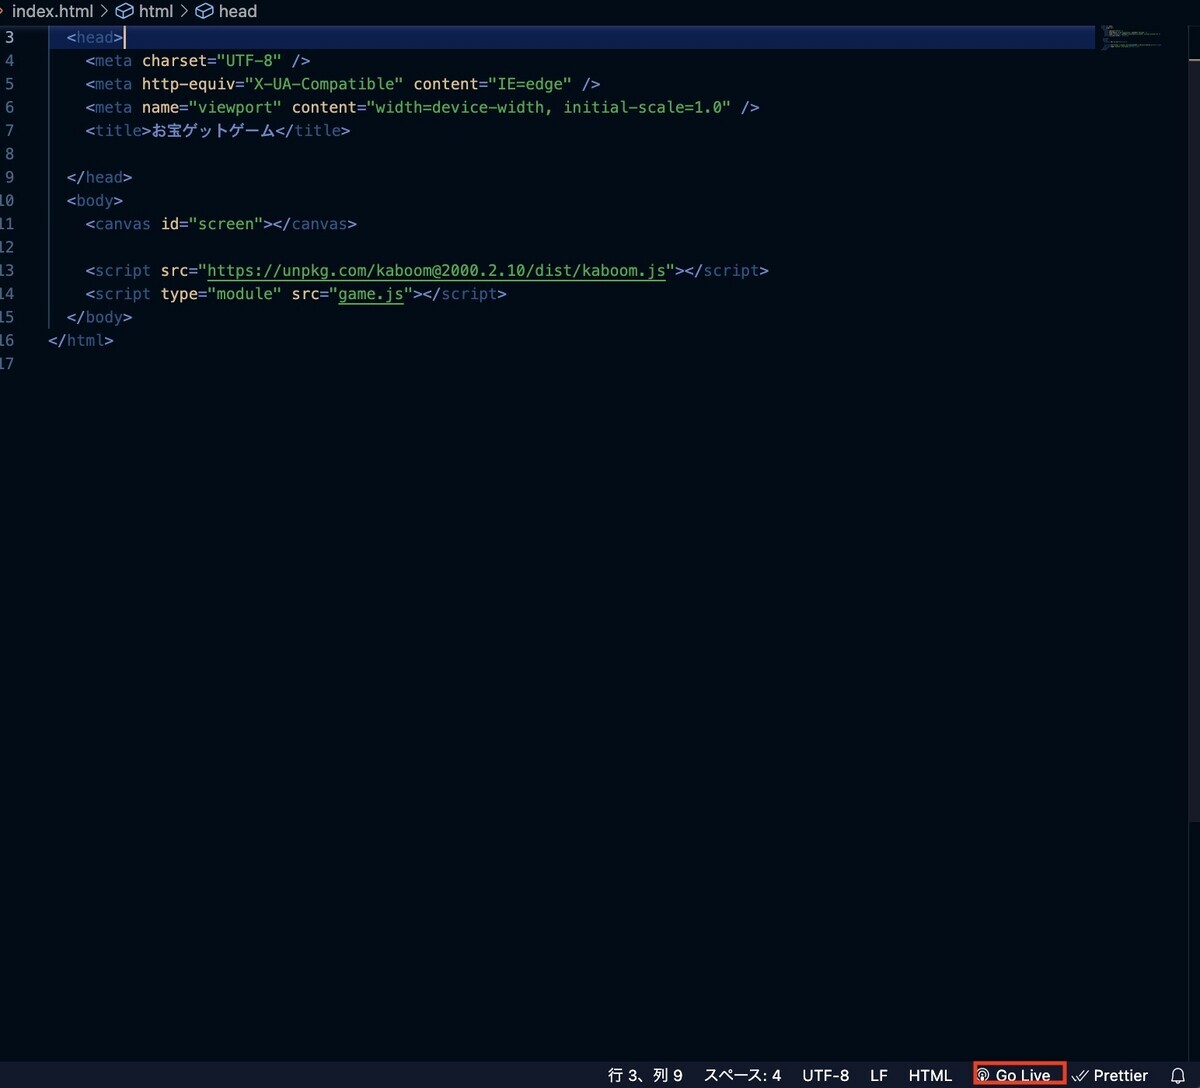The height and width of the screenshot is (1088, 1200).
Task: Click the Prettier double-check icon
Action: 1080,1075
